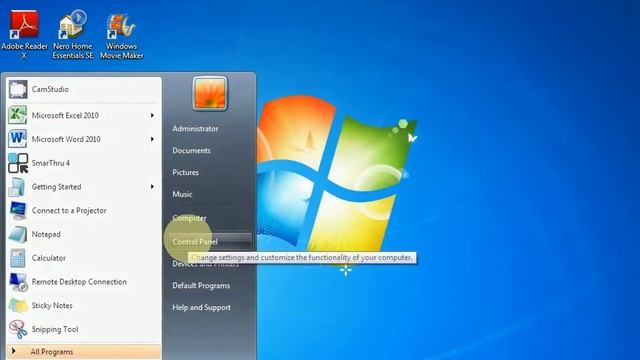Click the Snipping Tool scissors icon

(18, 329)
